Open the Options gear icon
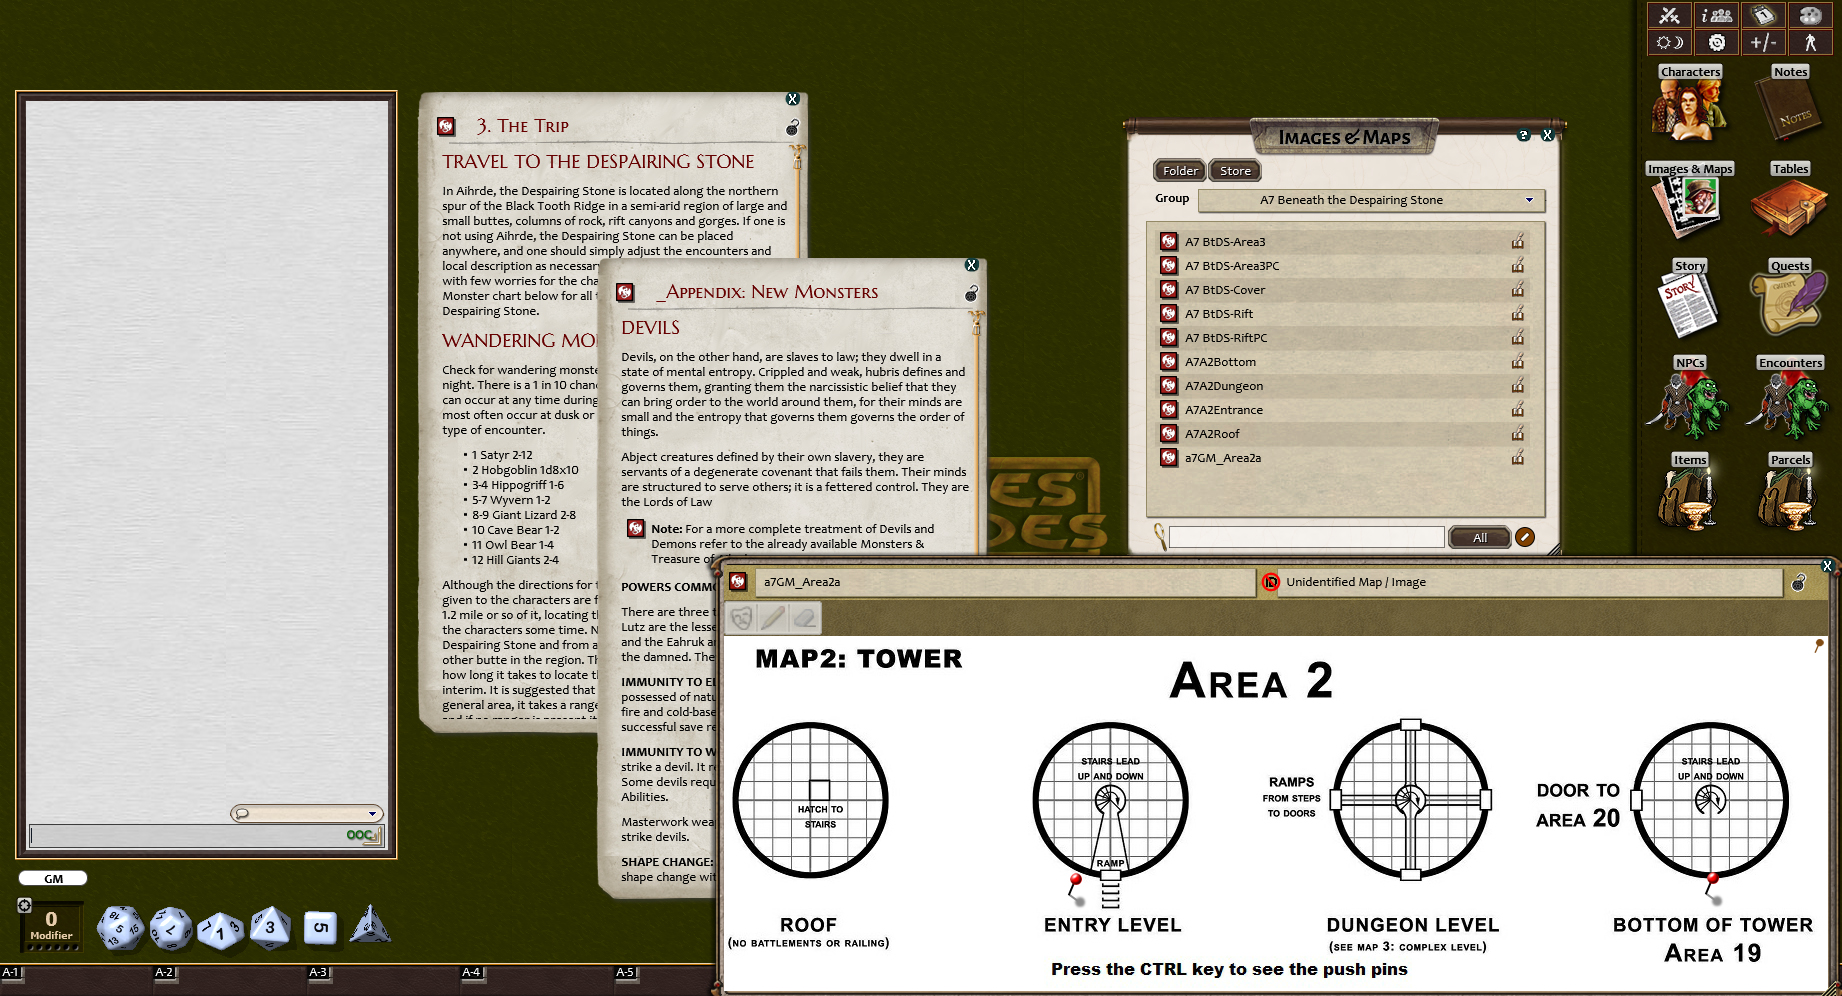The height and width of the screenshot is (996, 1842). point(1716,41)
